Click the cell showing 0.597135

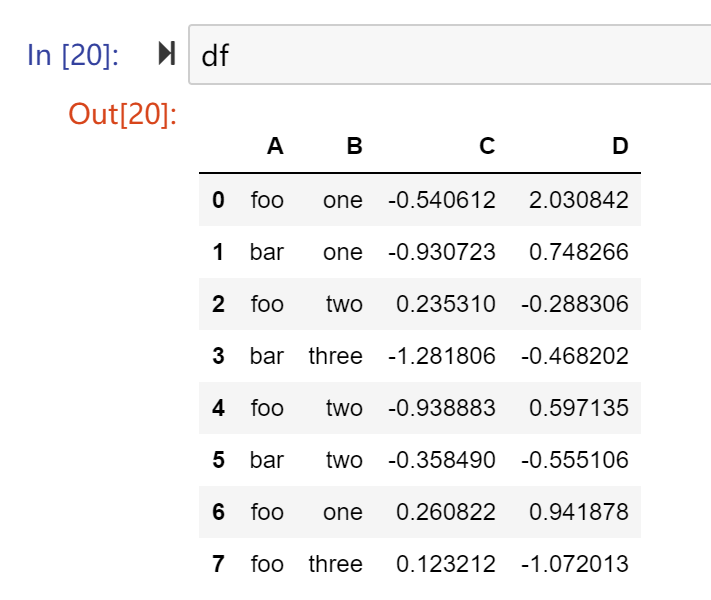579,408
